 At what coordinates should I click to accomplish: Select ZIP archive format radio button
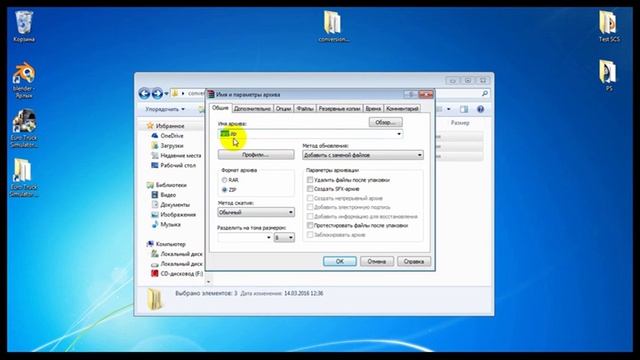[224, 190]
